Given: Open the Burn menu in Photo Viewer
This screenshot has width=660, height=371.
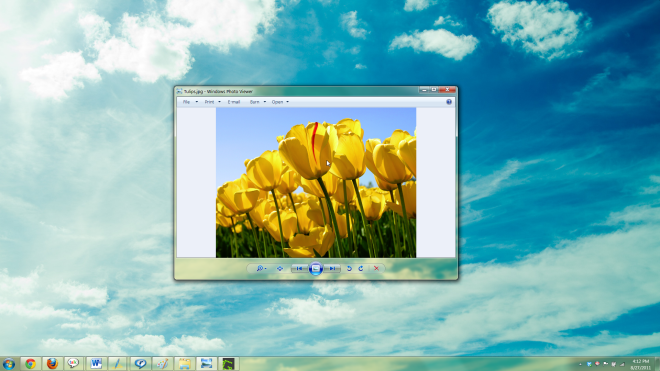Looking at the screenshot, I should point(258,102).
